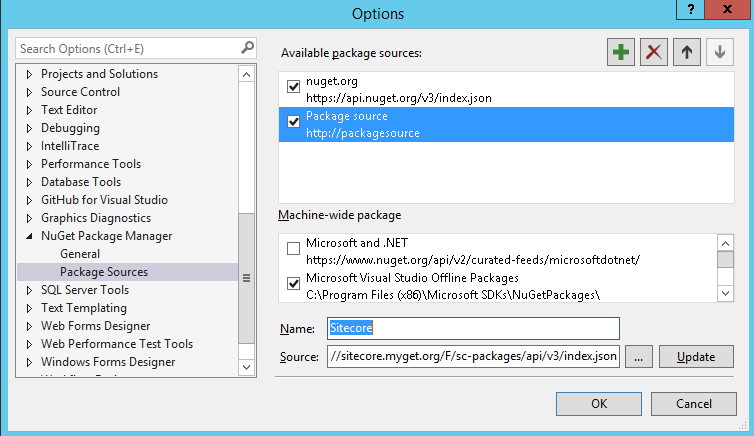
Task: Select General under NuGet Package Manager
Action: 80,254
